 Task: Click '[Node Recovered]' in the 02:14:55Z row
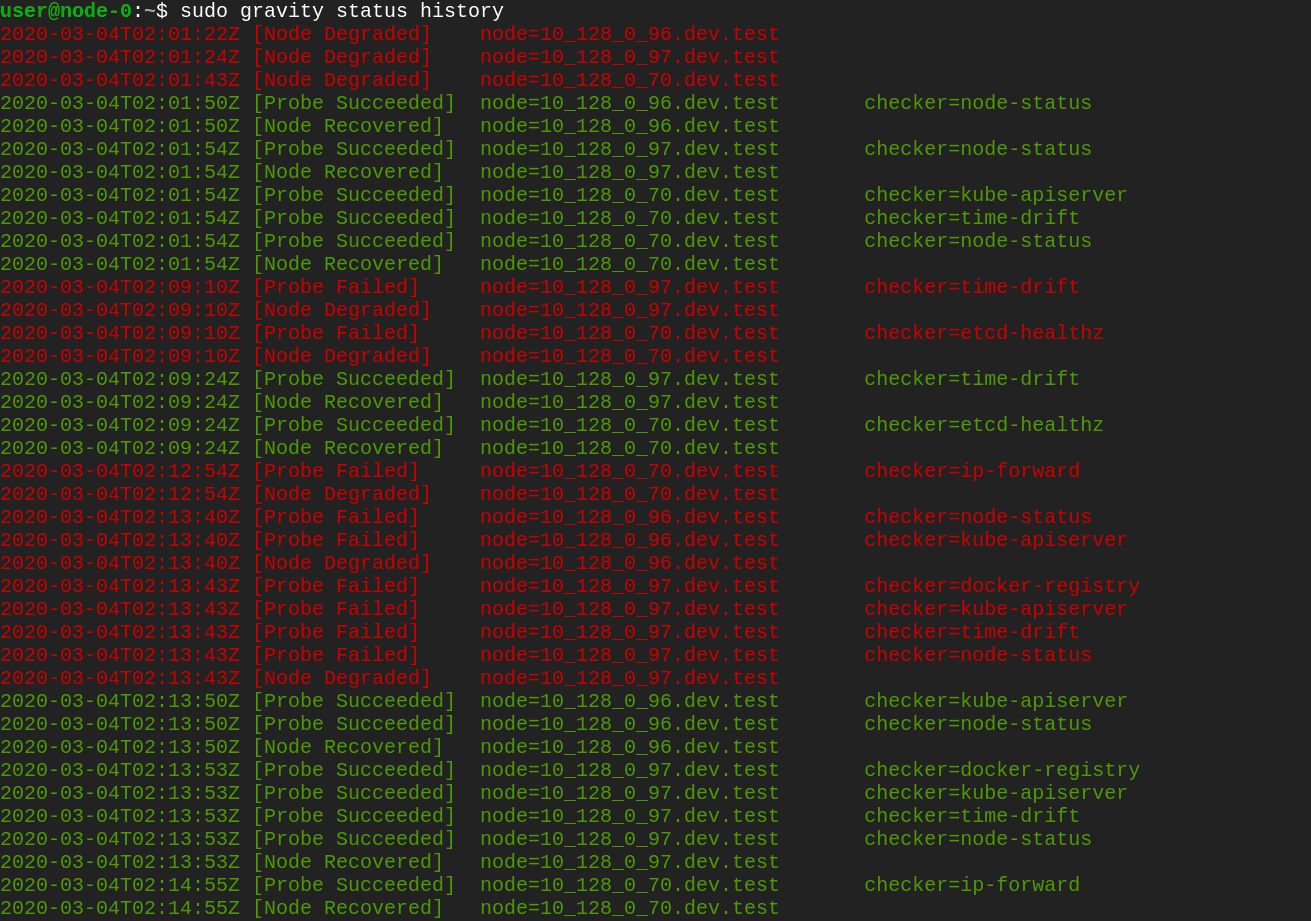348,908
